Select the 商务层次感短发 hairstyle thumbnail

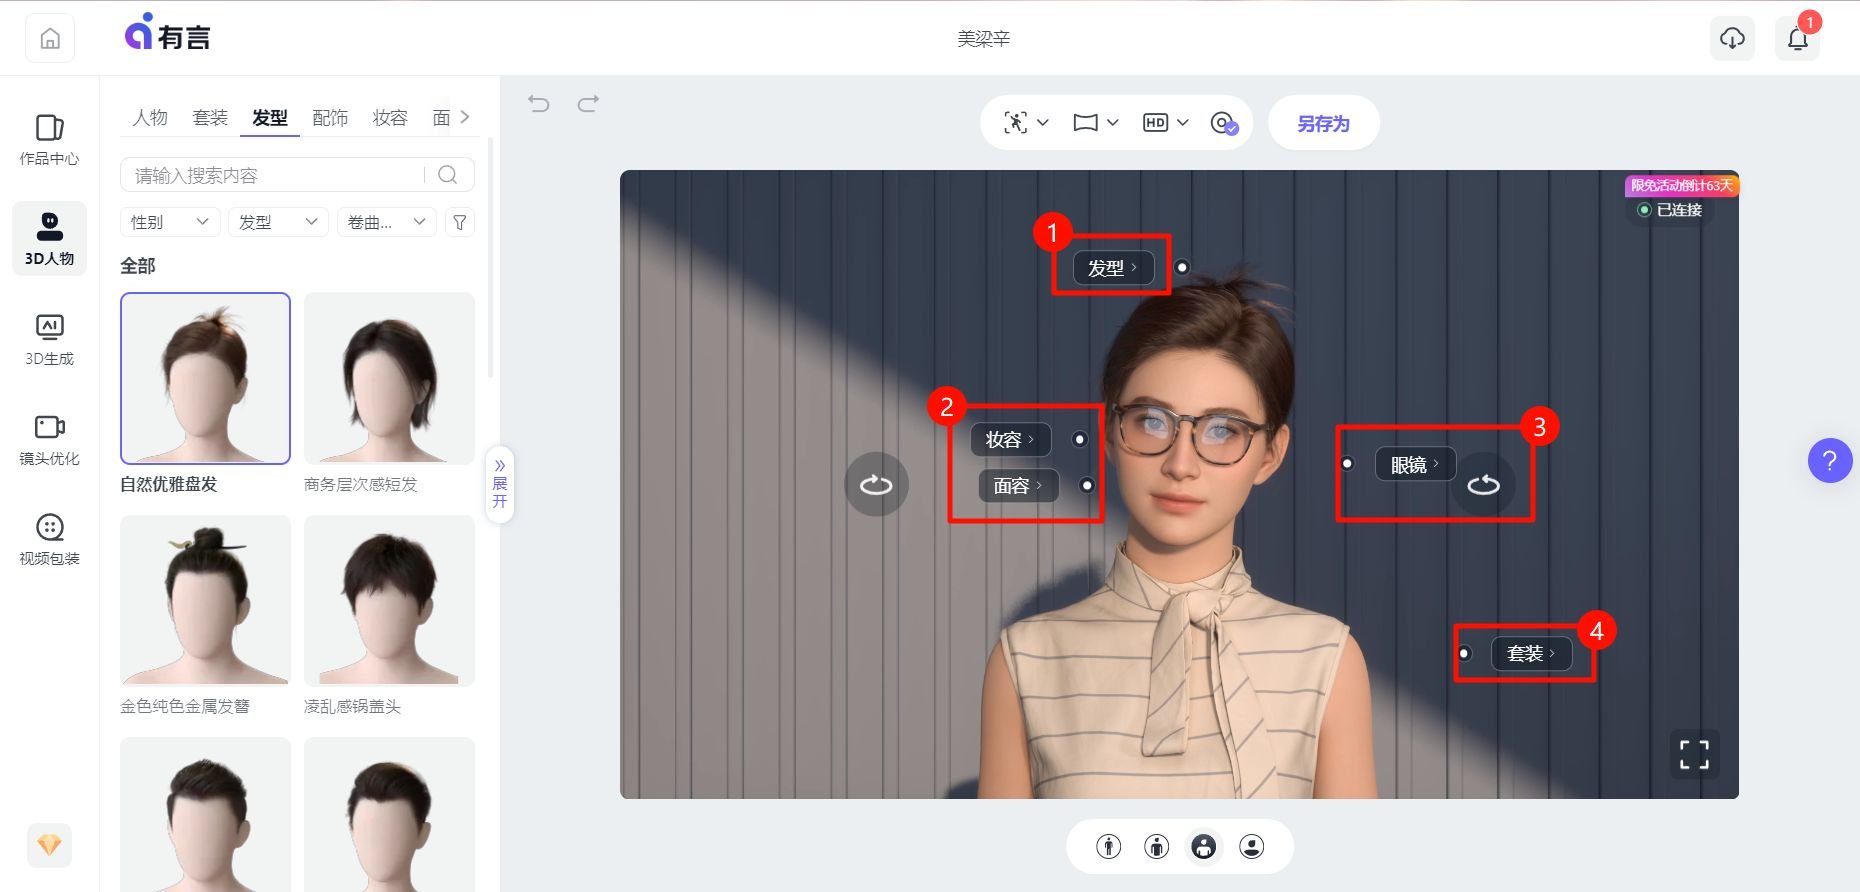click(x=389, y=378)
